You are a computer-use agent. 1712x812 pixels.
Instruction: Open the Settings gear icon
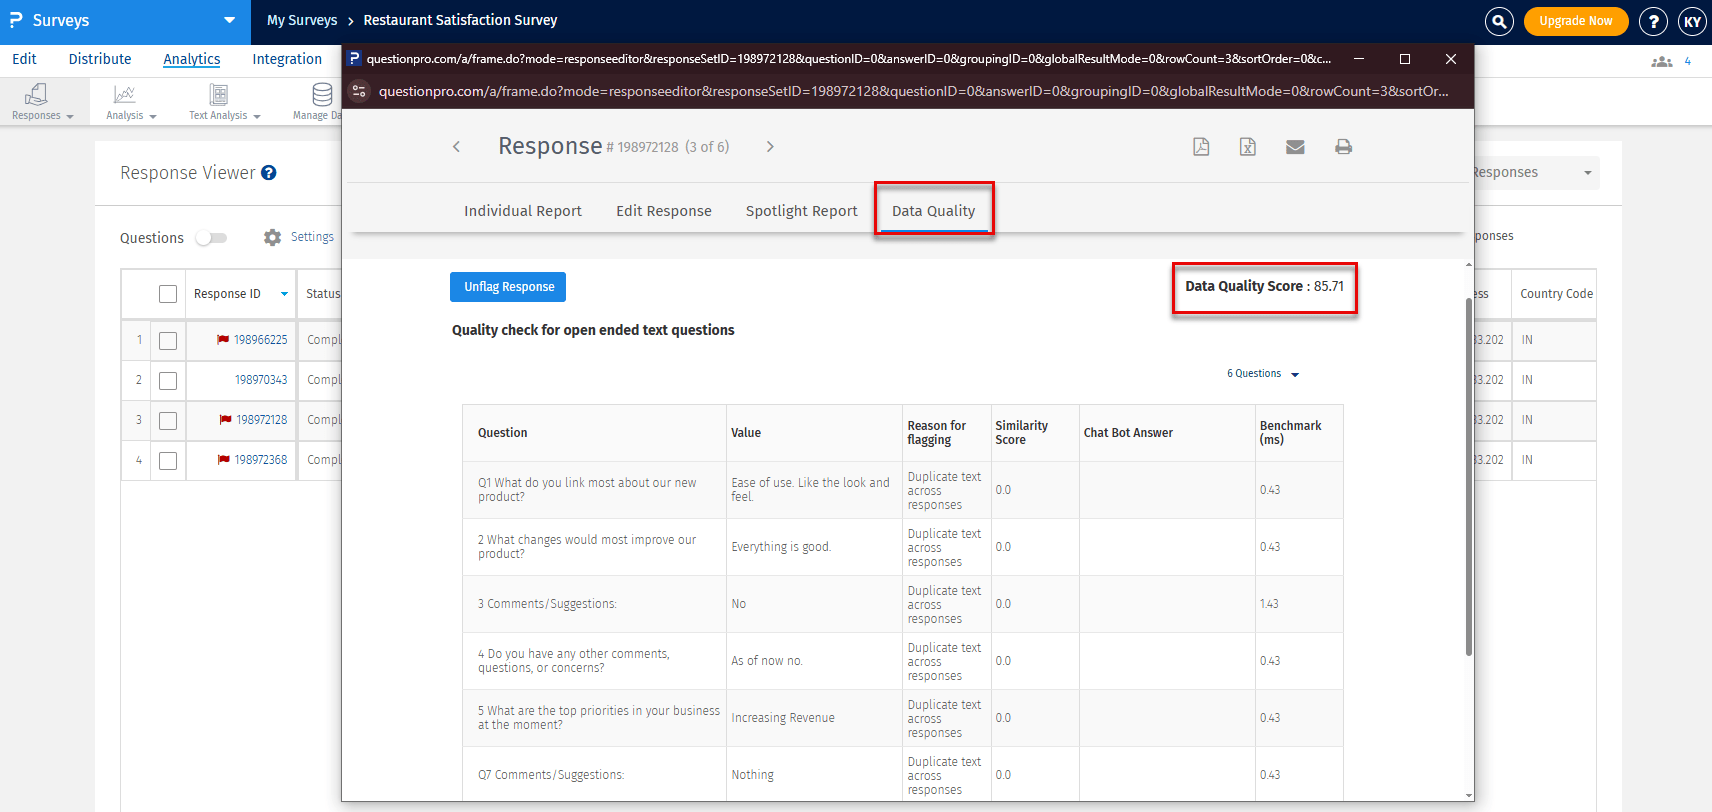pyautogui.click(x=272, y=238)
